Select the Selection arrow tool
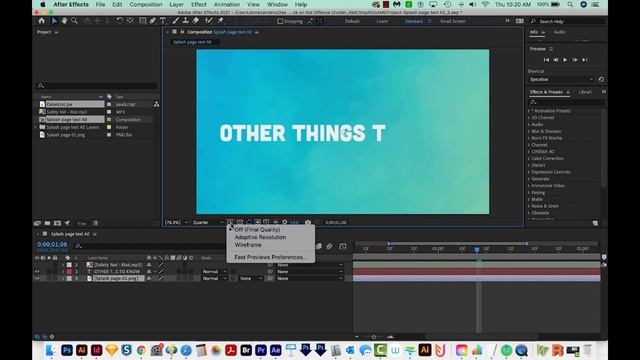 click(x=54, y=20)
